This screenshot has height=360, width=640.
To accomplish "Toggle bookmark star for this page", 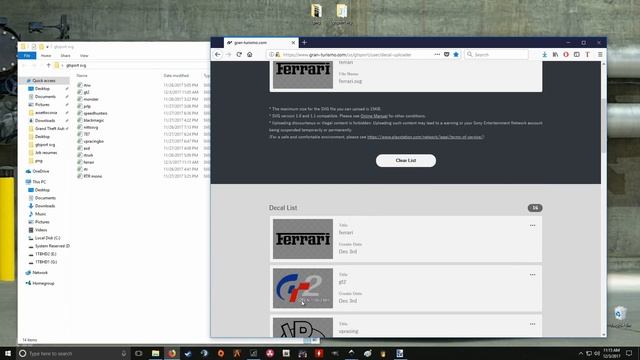I will [x=456, y=54].
